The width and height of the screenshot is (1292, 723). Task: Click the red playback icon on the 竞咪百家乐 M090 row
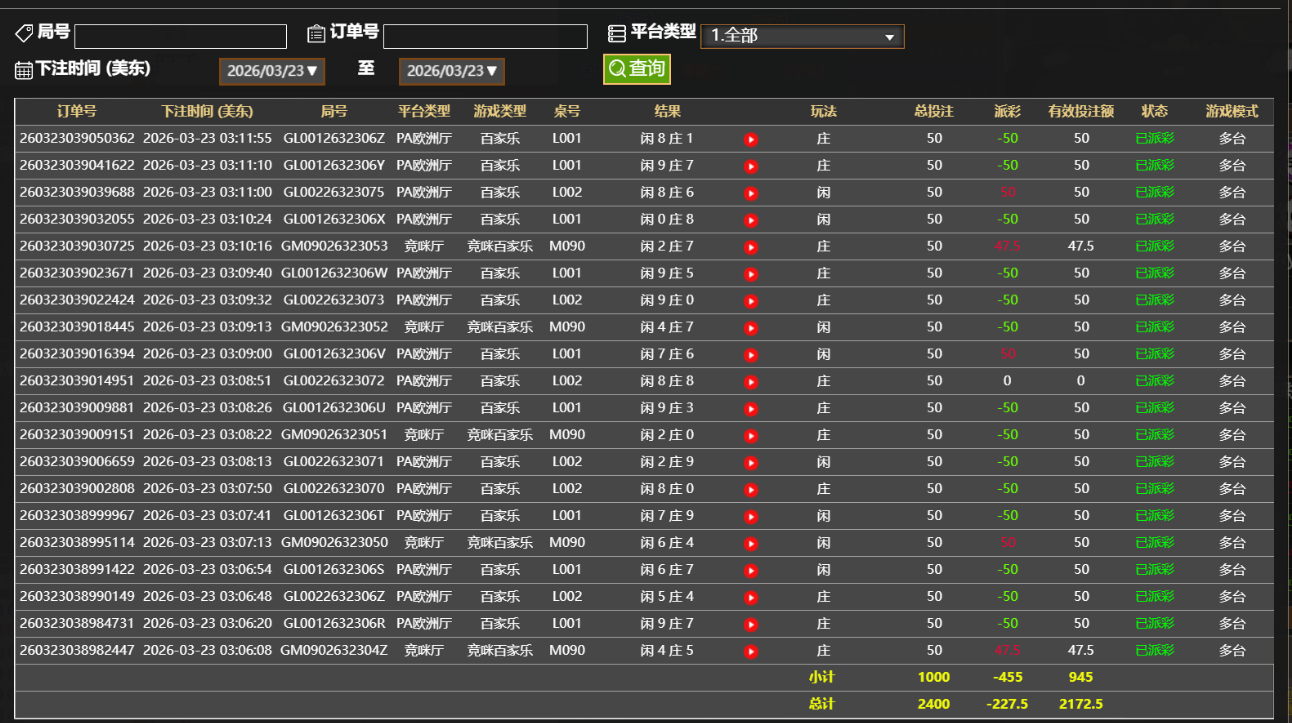pyautogui.click(x=751, y=245)
